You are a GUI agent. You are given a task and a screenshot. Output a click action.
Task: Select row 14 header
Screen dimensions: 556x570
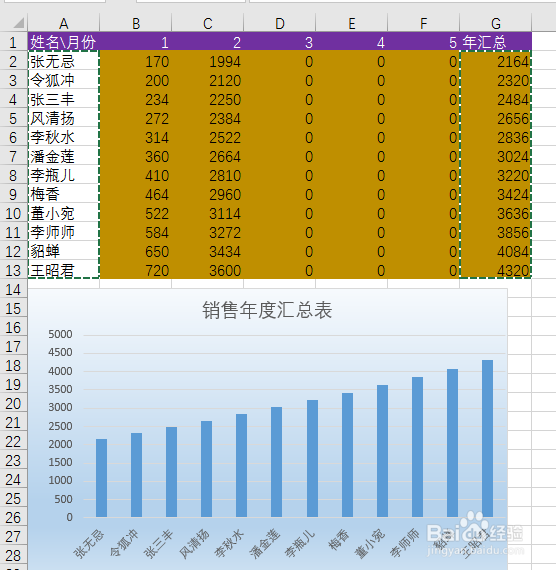(13, 289)
